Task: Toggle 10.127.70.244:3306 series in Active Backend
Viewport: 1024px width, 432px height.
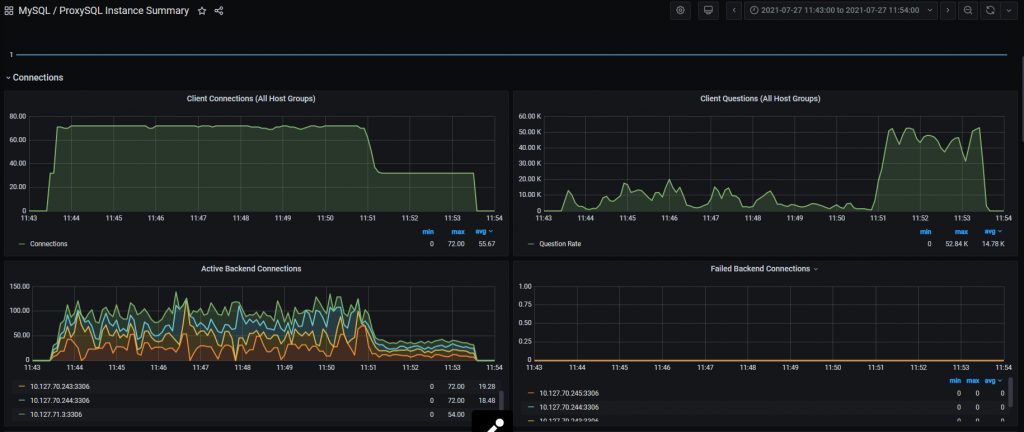Action: tap(59, 400)
